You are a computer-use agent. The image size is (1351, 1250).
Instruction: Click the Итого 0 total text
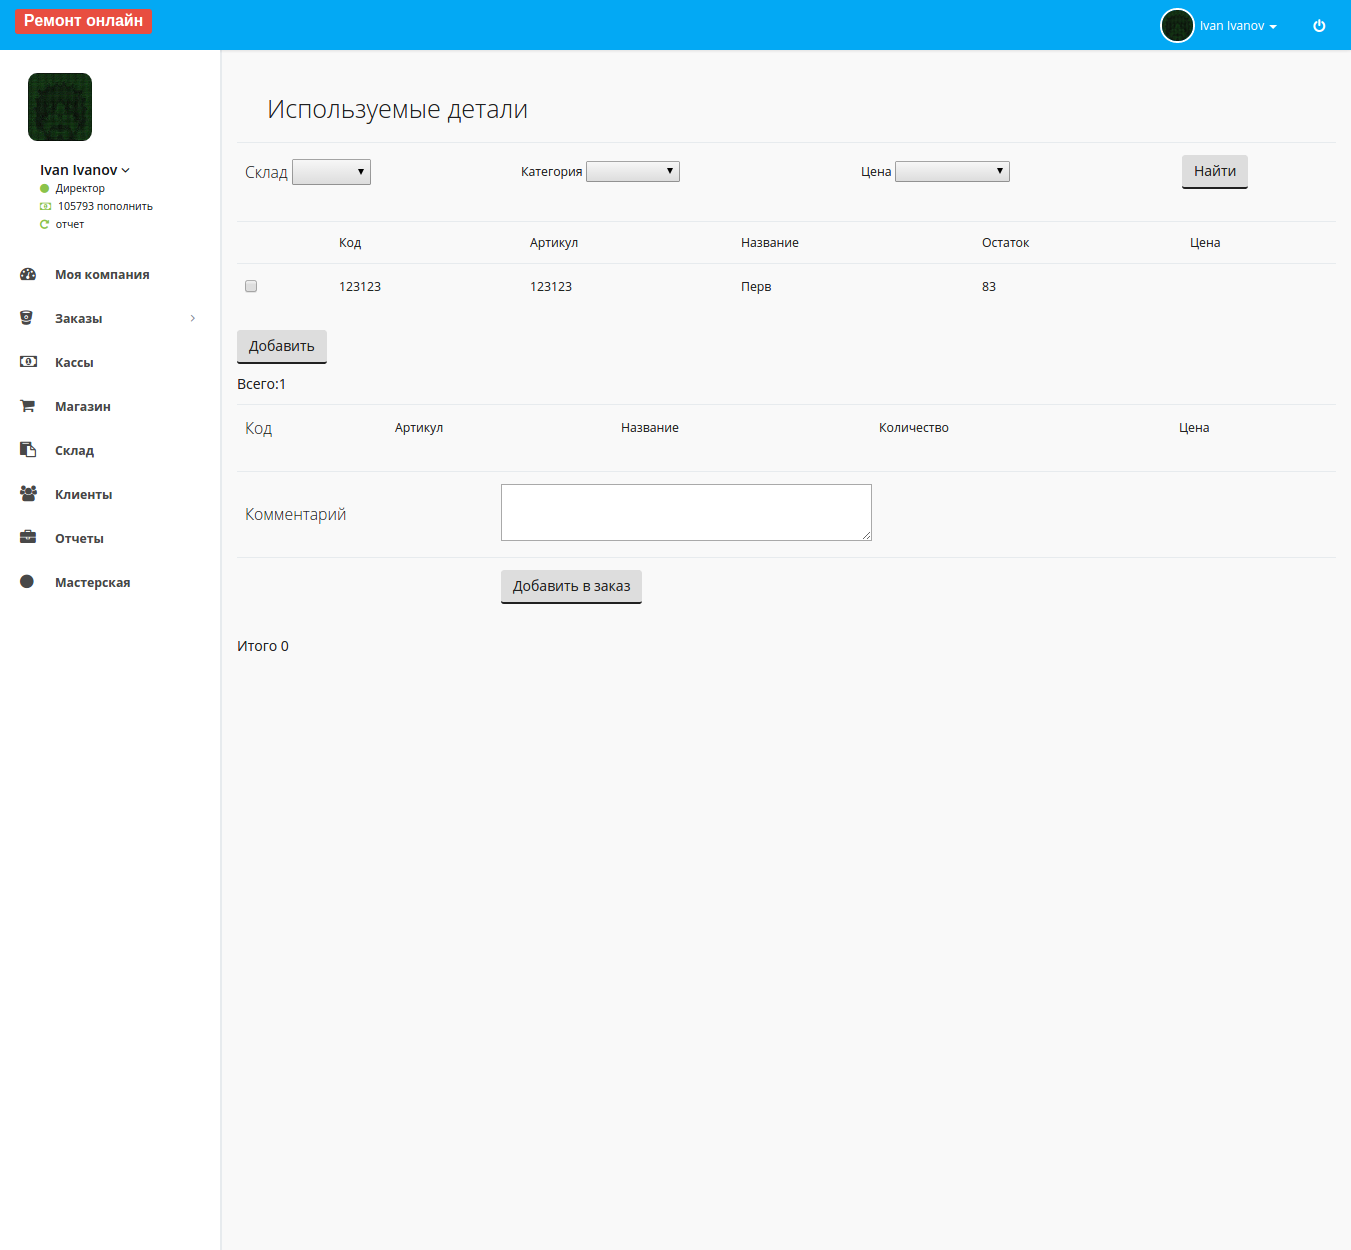click(263, 646)
